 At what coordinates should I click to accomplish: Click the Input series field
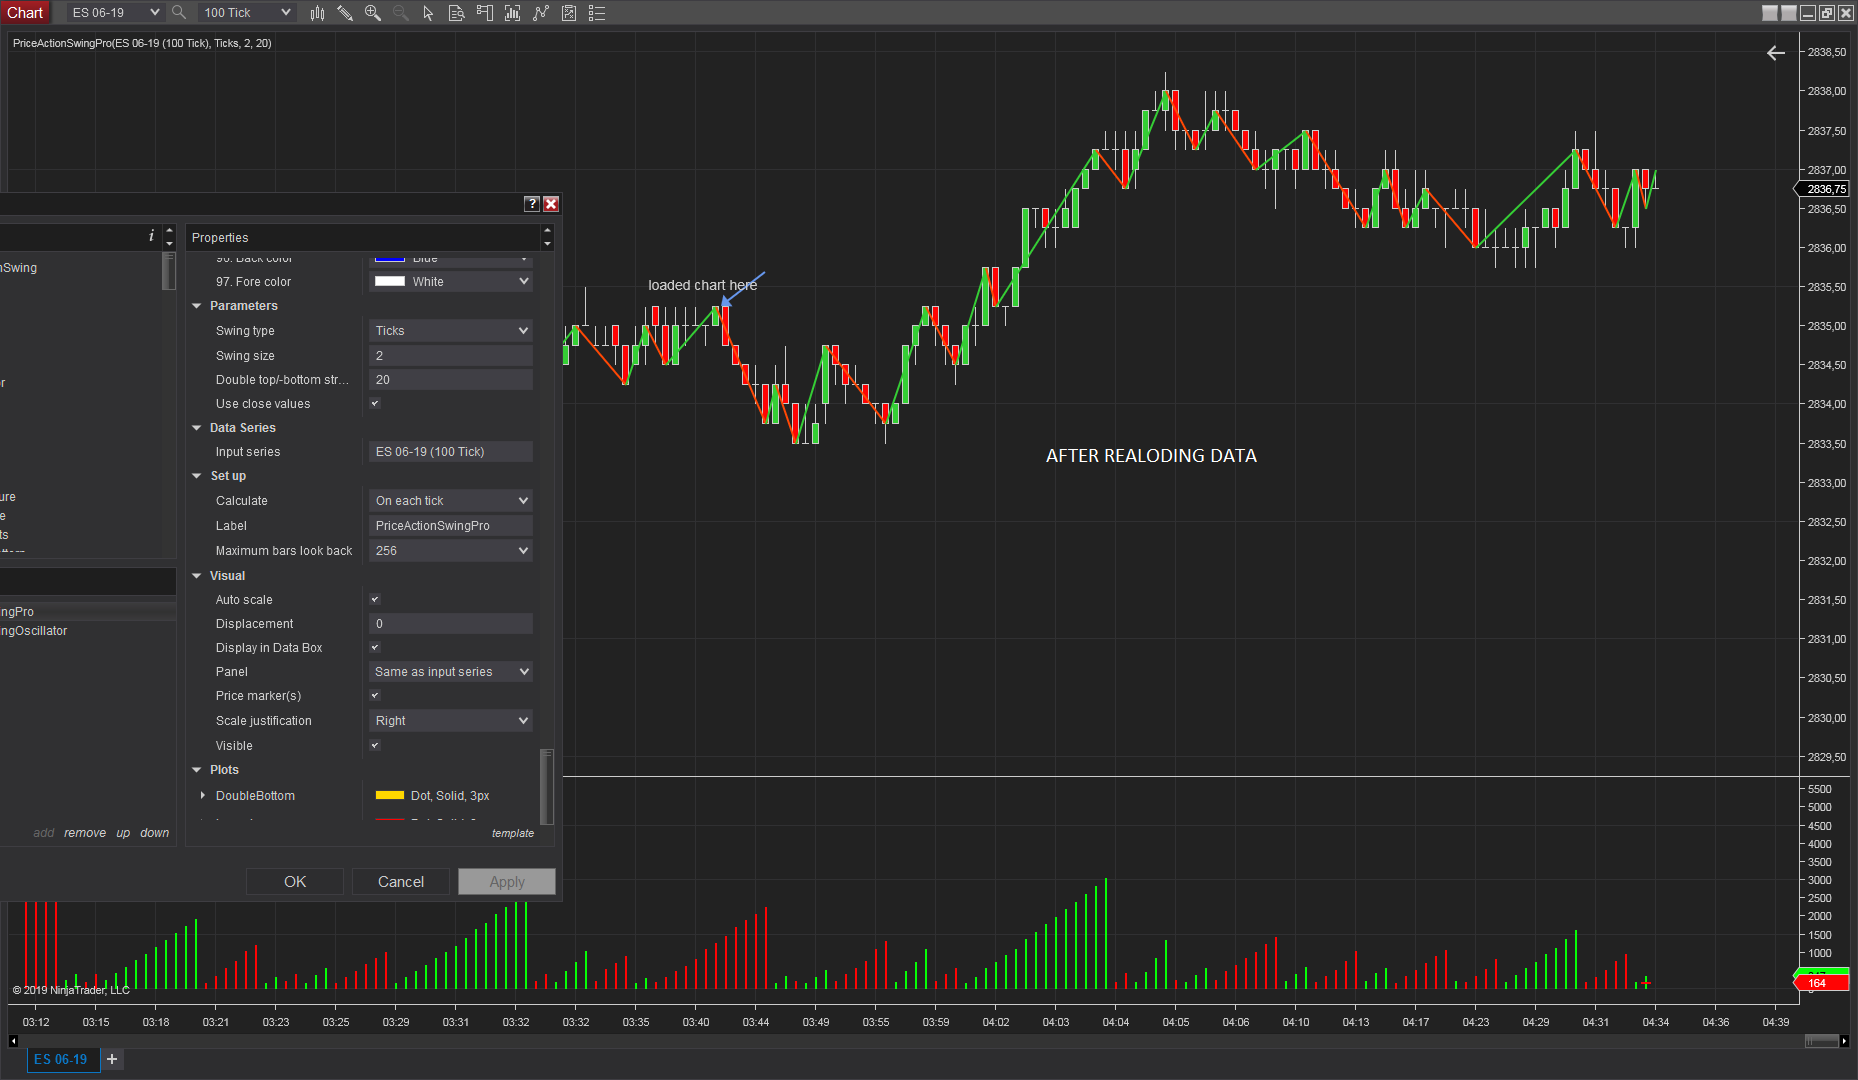(x=451, y=452)
